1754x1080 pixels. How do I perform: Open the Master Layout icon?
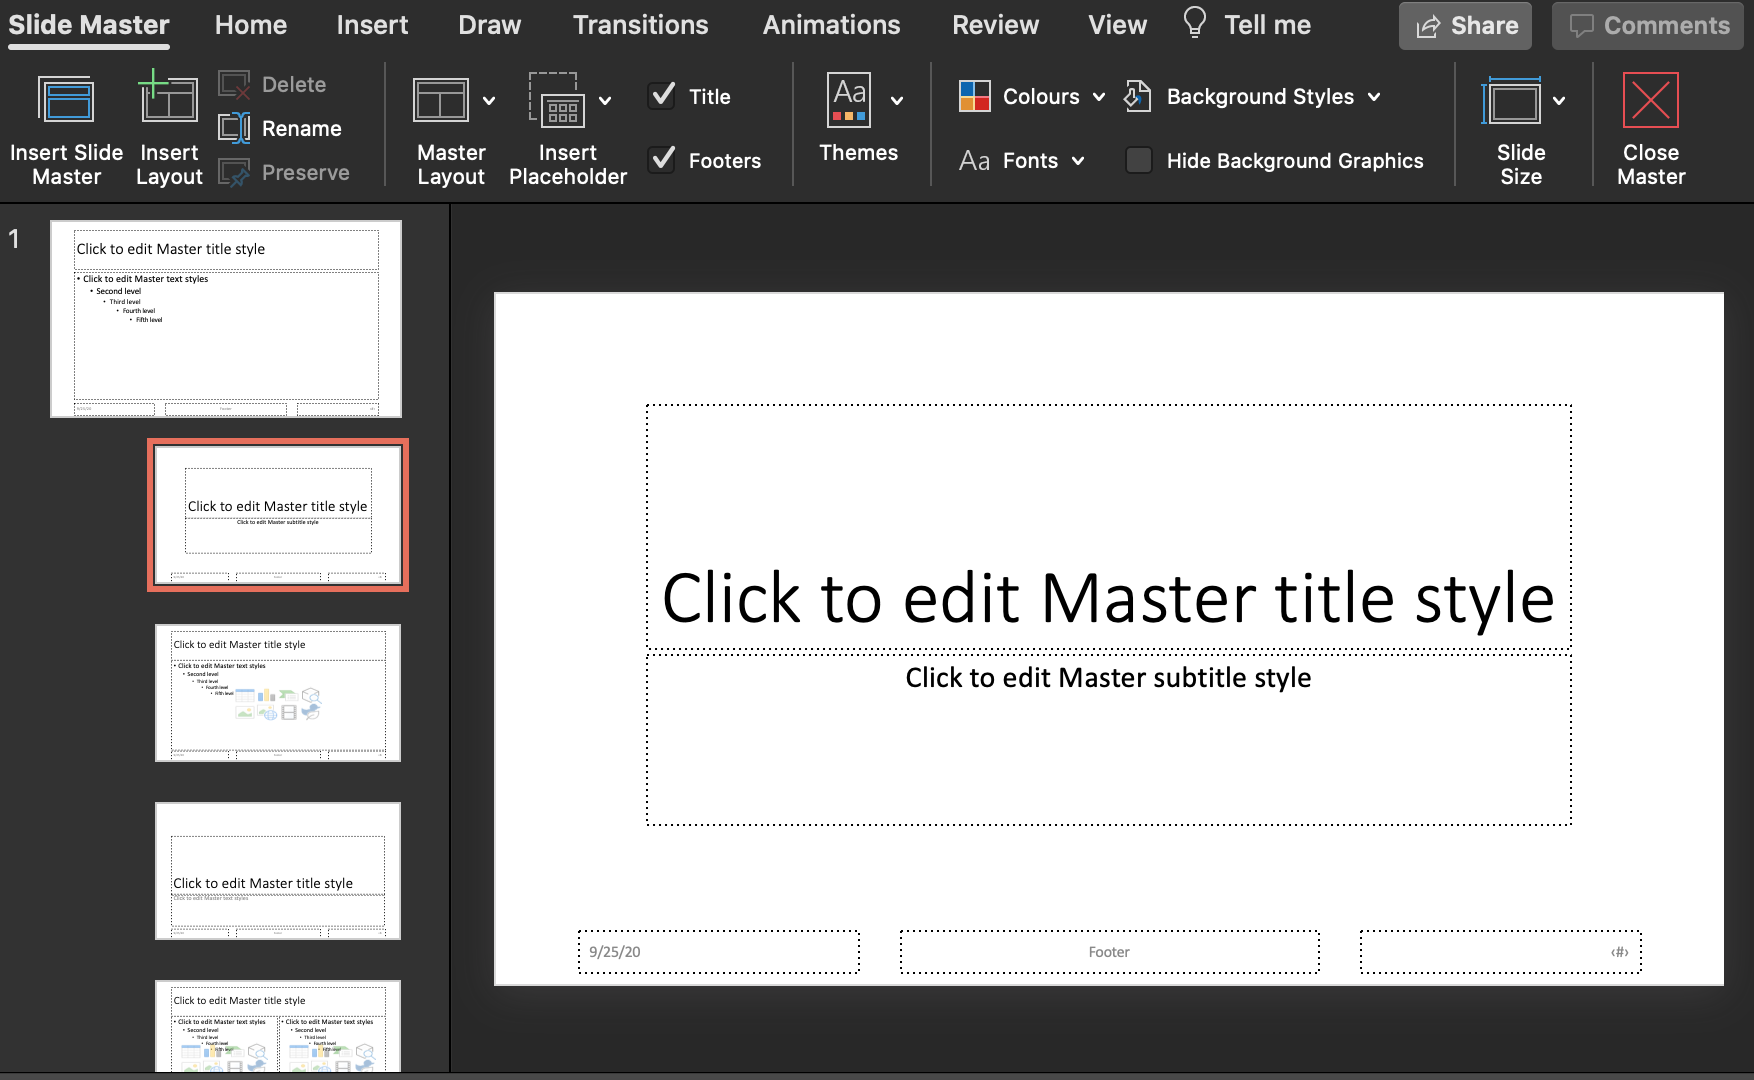pos(441,100)
